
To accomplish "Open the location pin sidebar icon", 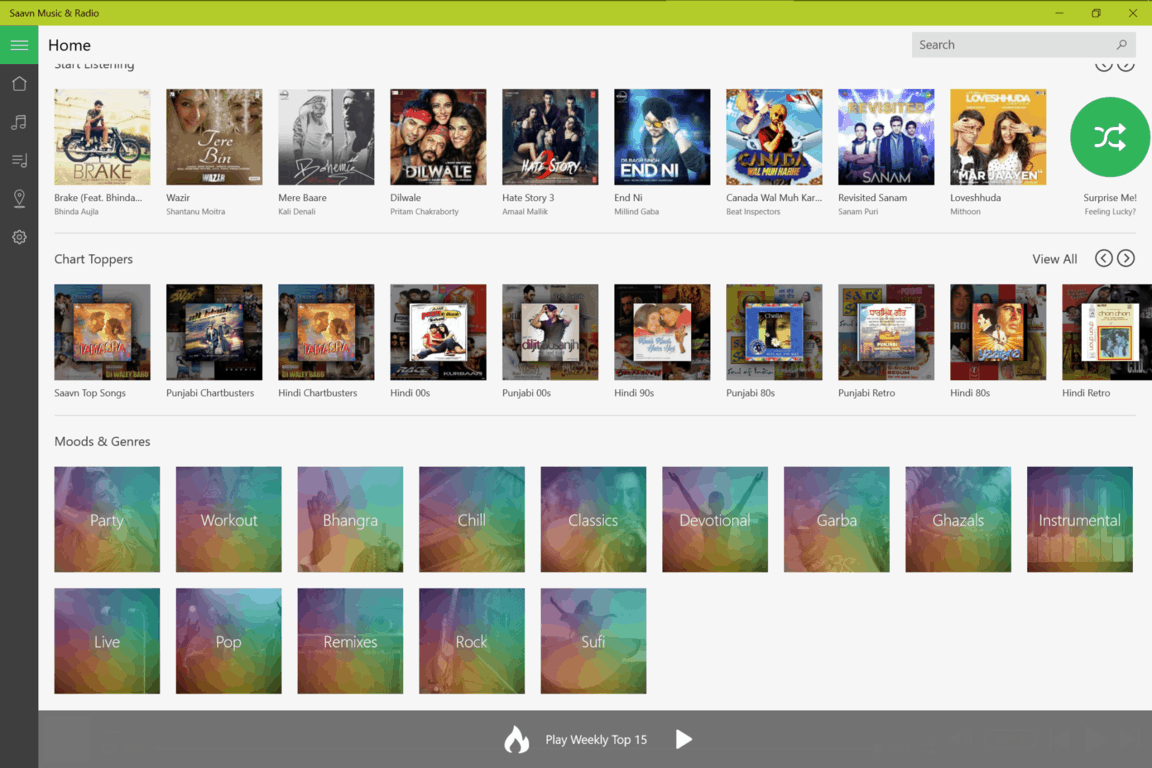I will coord(19,198).
